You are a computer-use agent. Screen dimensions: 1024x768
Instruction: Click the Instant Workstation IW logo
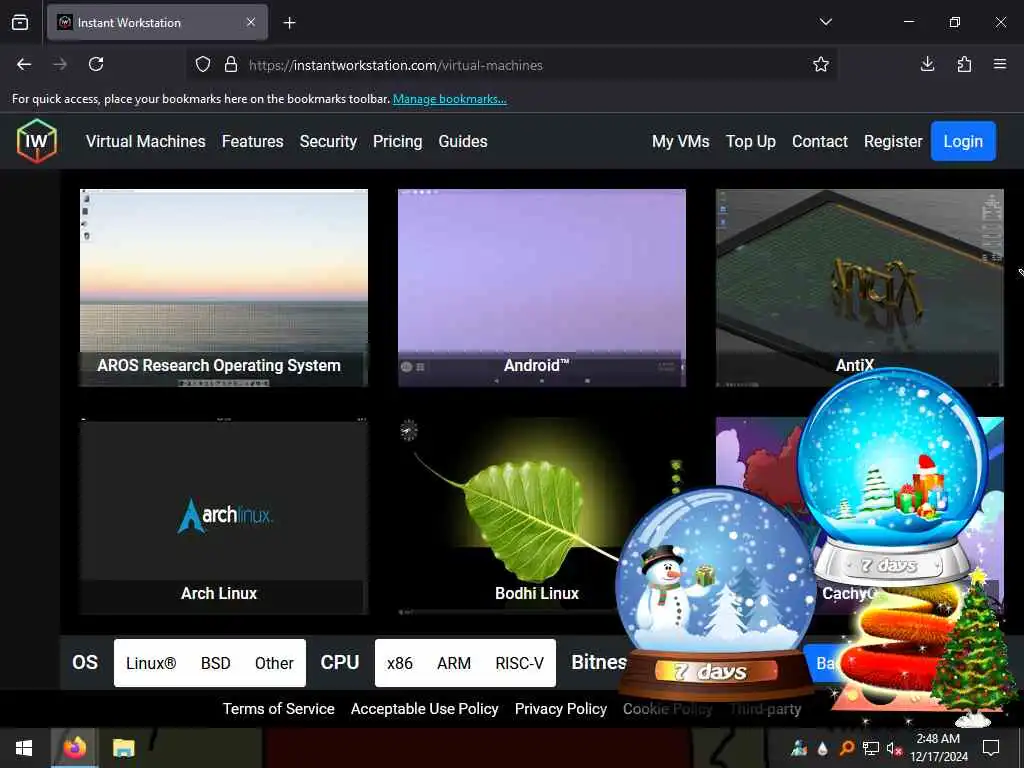click(x=37, y=141)
